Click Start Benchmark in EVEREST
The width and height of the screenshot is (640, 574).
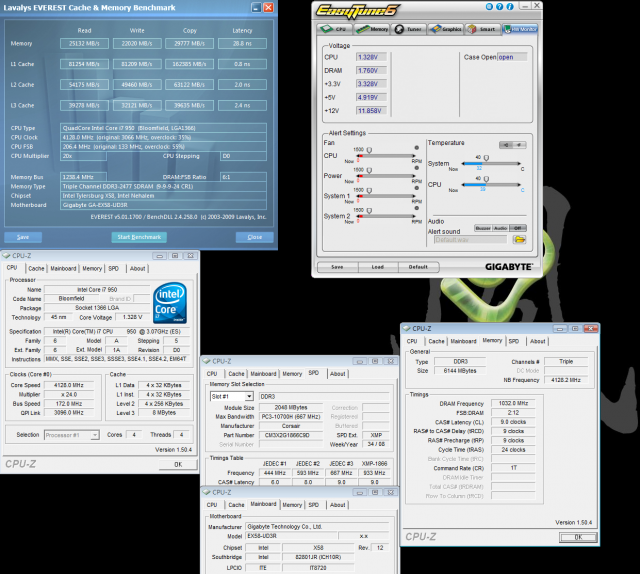tap(139, 237)
